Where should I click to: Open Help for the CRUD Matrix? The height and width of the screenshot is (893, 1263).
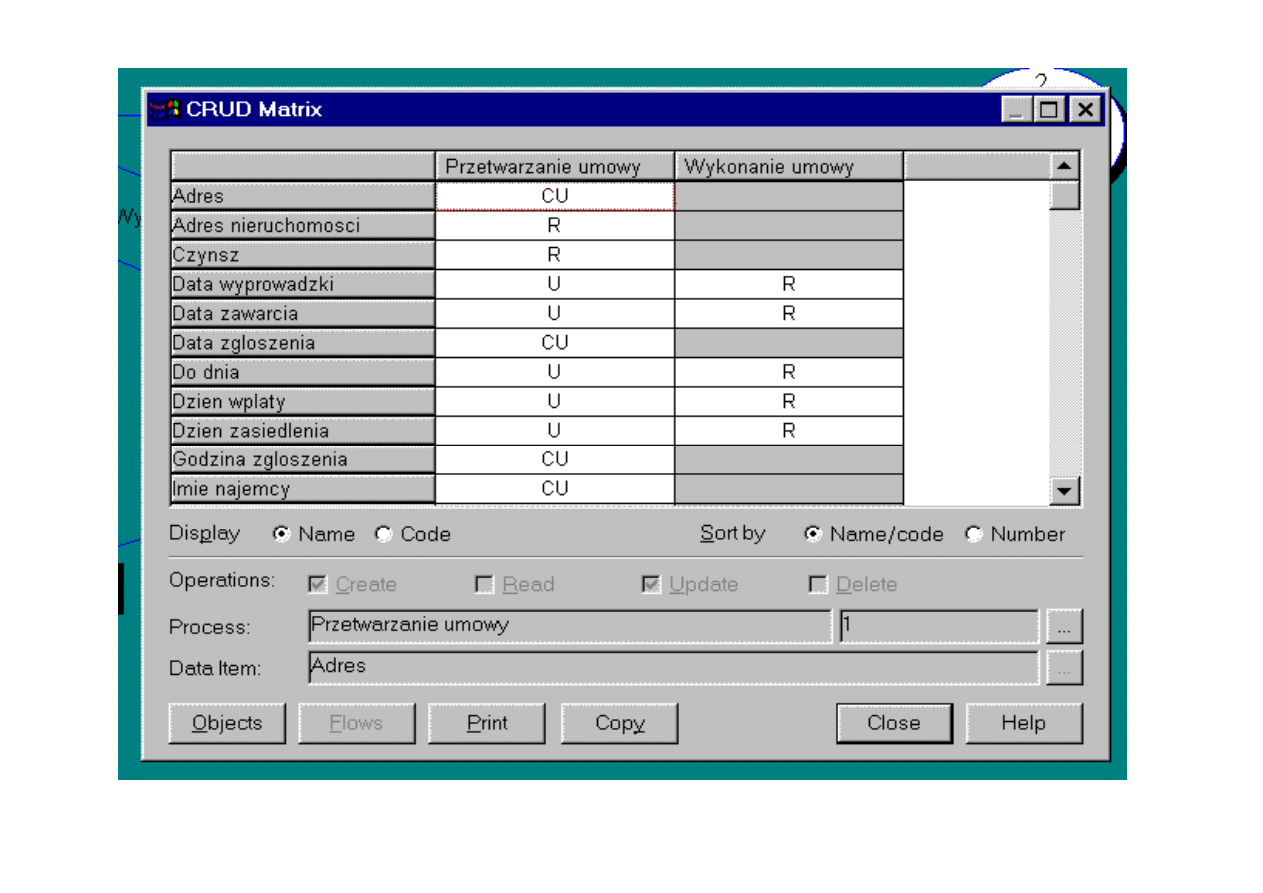tap(1023, 724)
